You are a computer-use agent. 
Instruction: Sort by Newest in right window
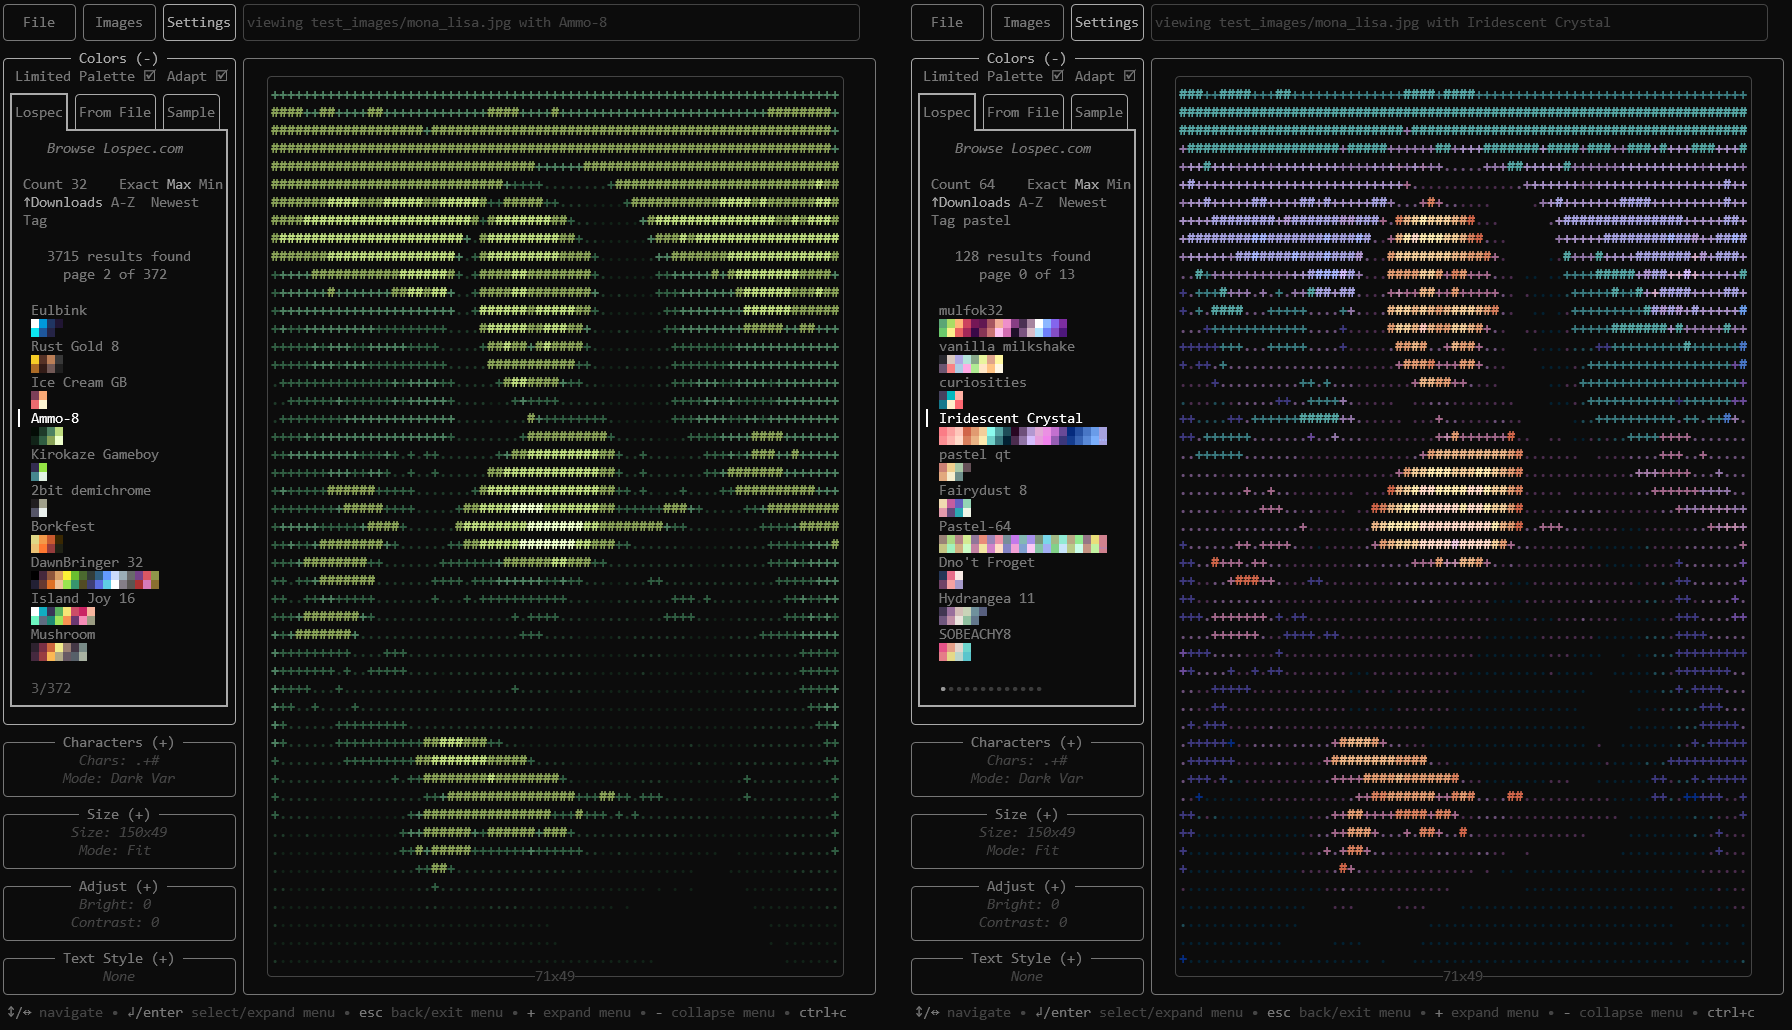click(1083, 202)
